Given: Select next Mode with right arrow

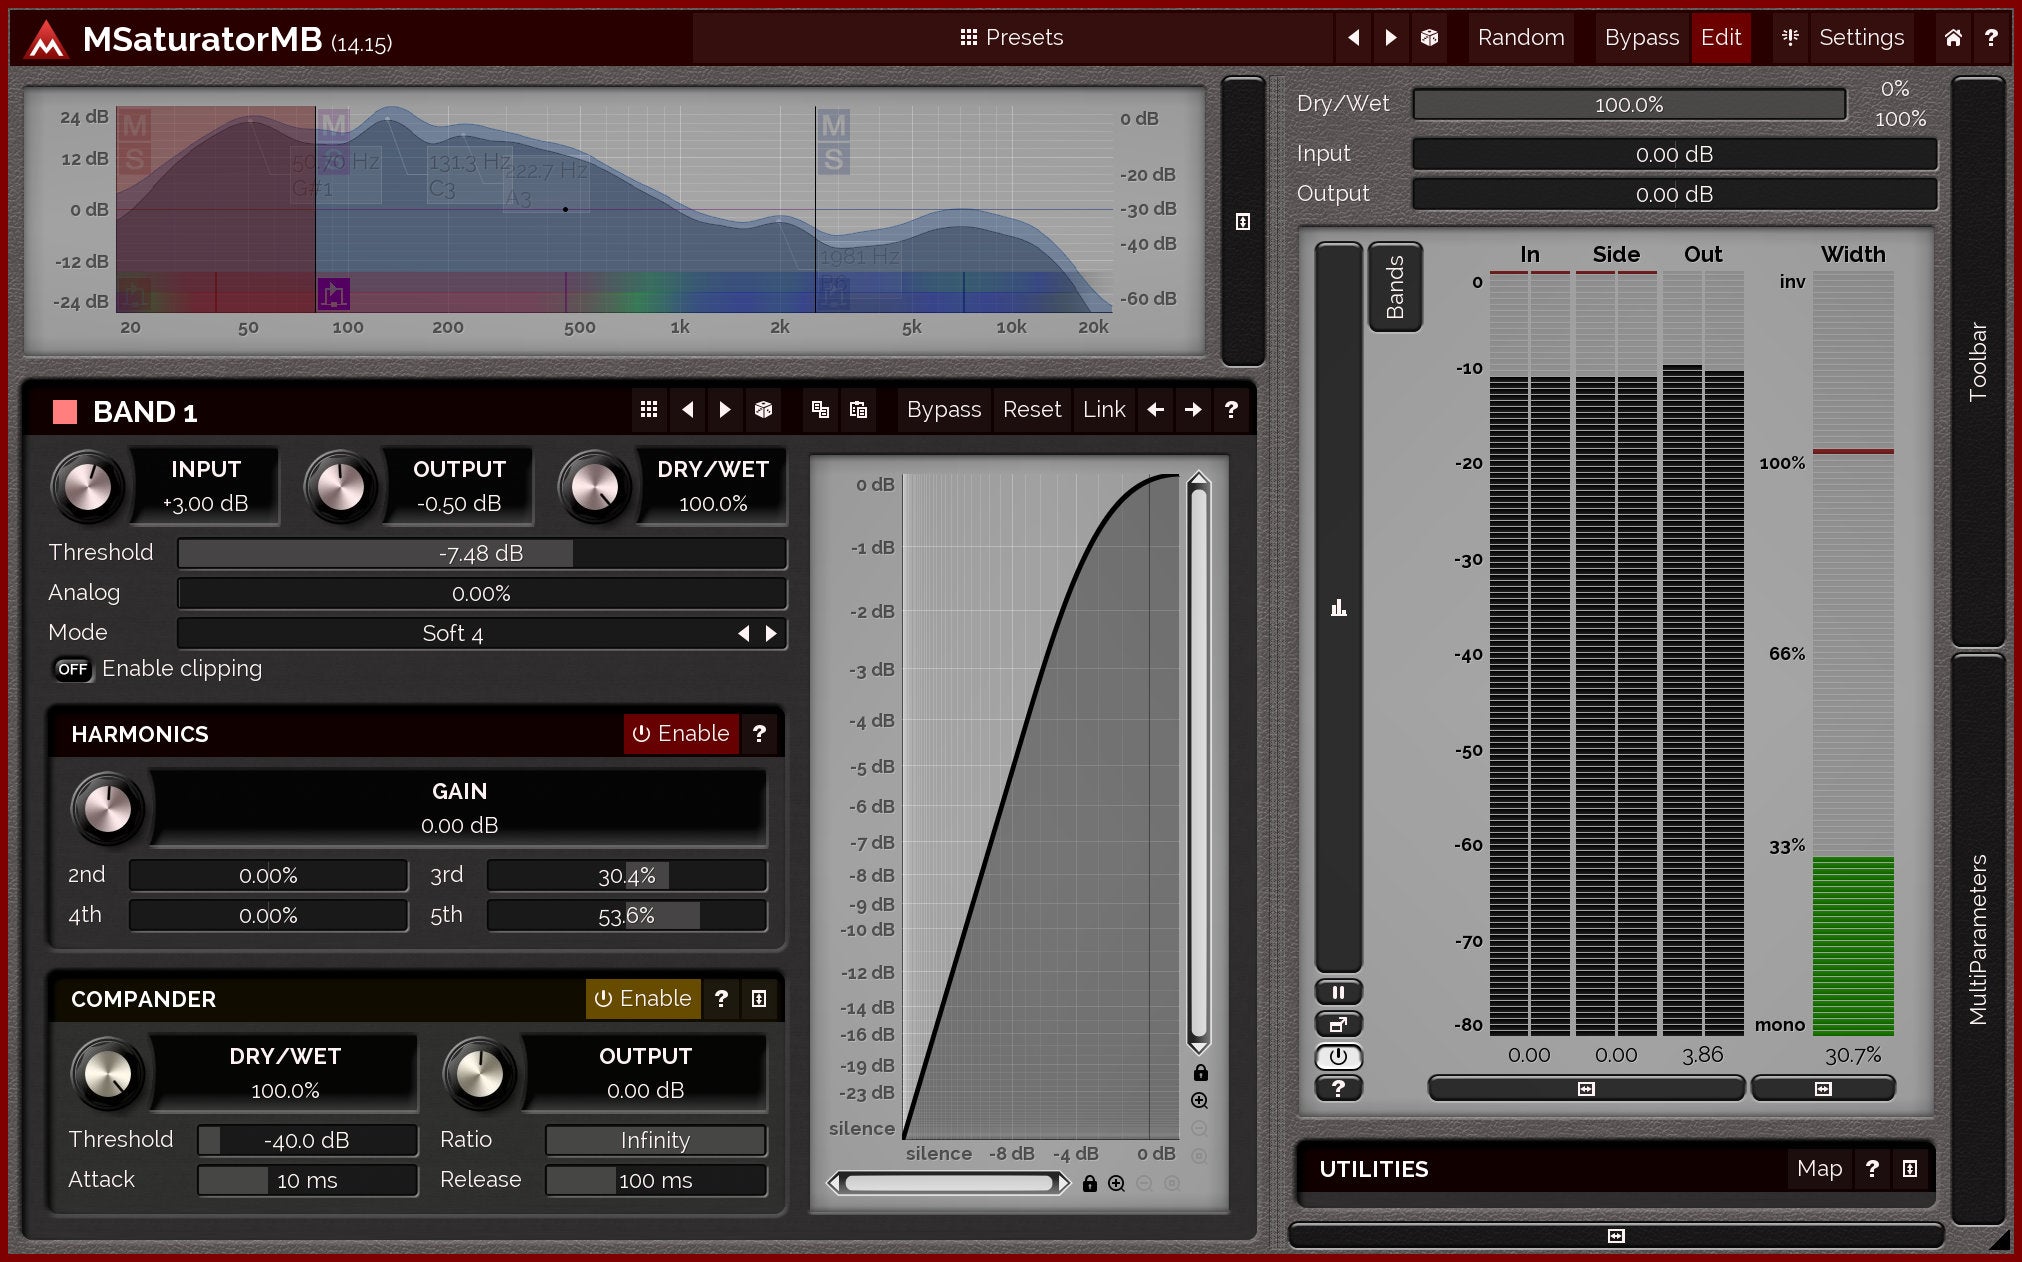Looking at the screenshot, I should pyautogui.click(x=771, y=634).
